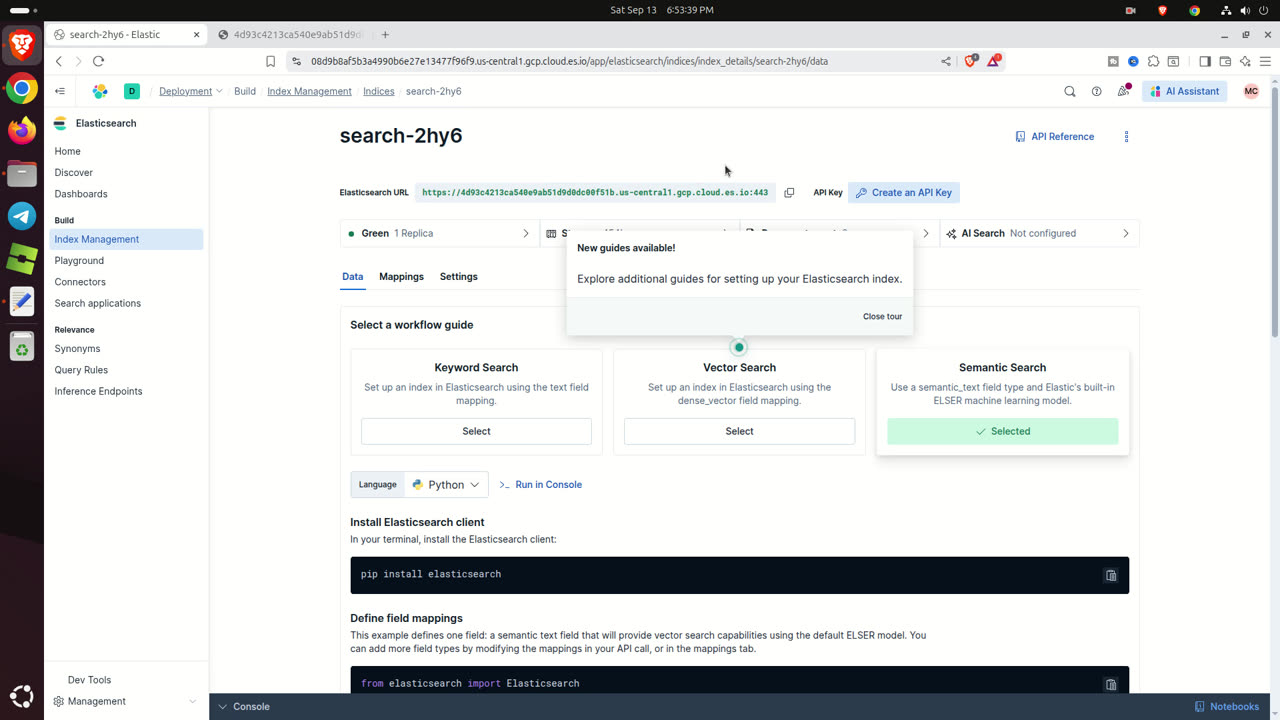1280x720 pixels.
Task: Open the help menu question mark icon
Action: coord(1096,91)
